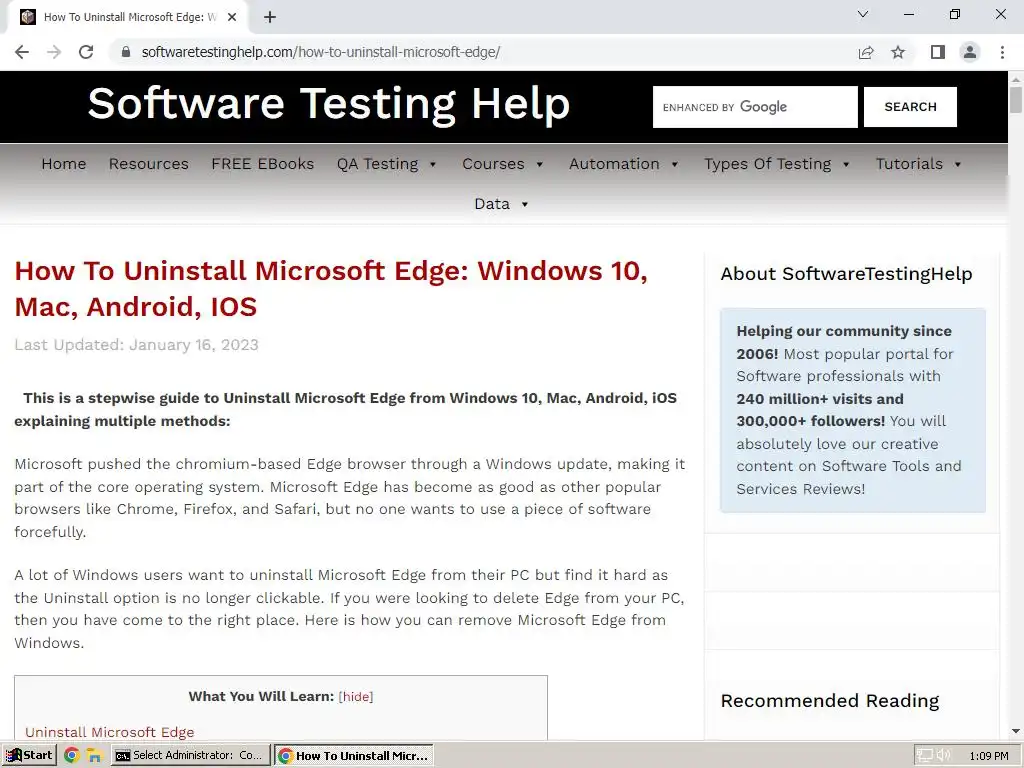Click the page scrollbar up arrow
1024x768 pixels.
pyautogui.click(x=1016, y=79)
